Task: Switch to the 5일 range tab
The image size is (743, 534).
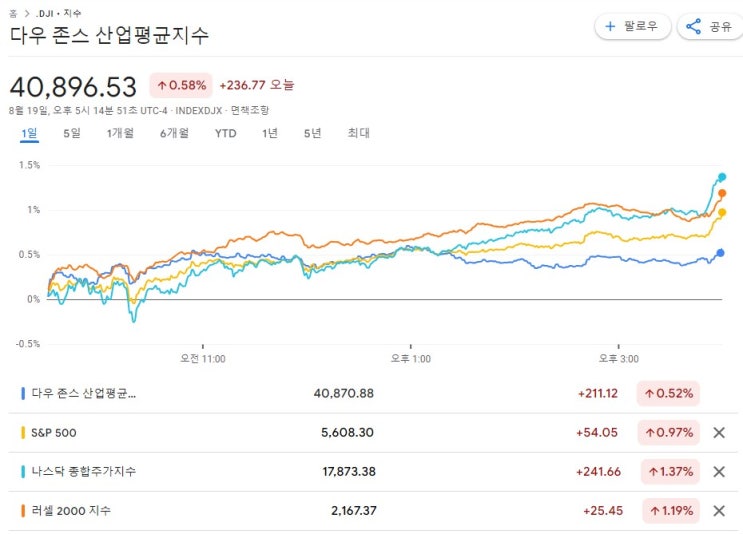Action: click(x=72, y=133)
